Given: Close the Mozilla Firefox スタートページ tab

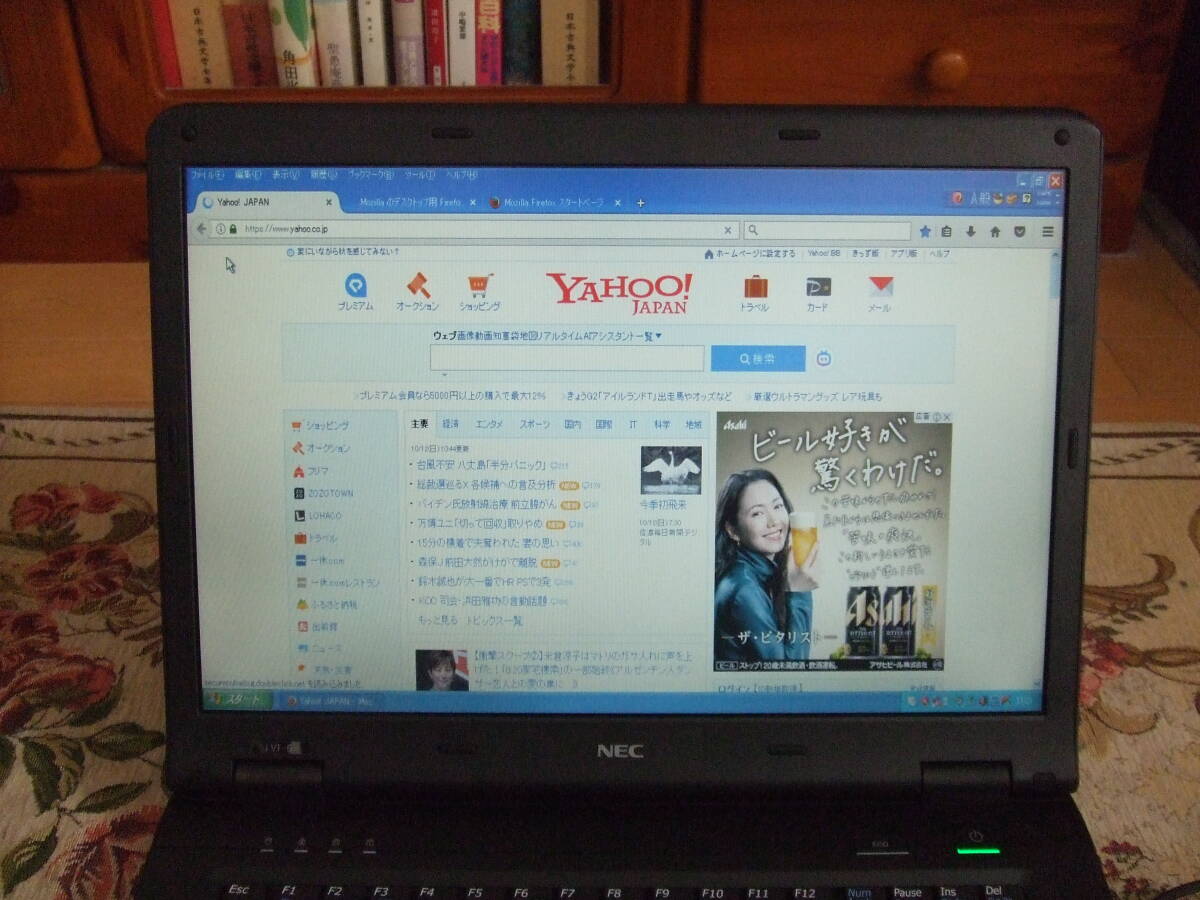Looking at the screenshot, I should [x=617, y=203].
